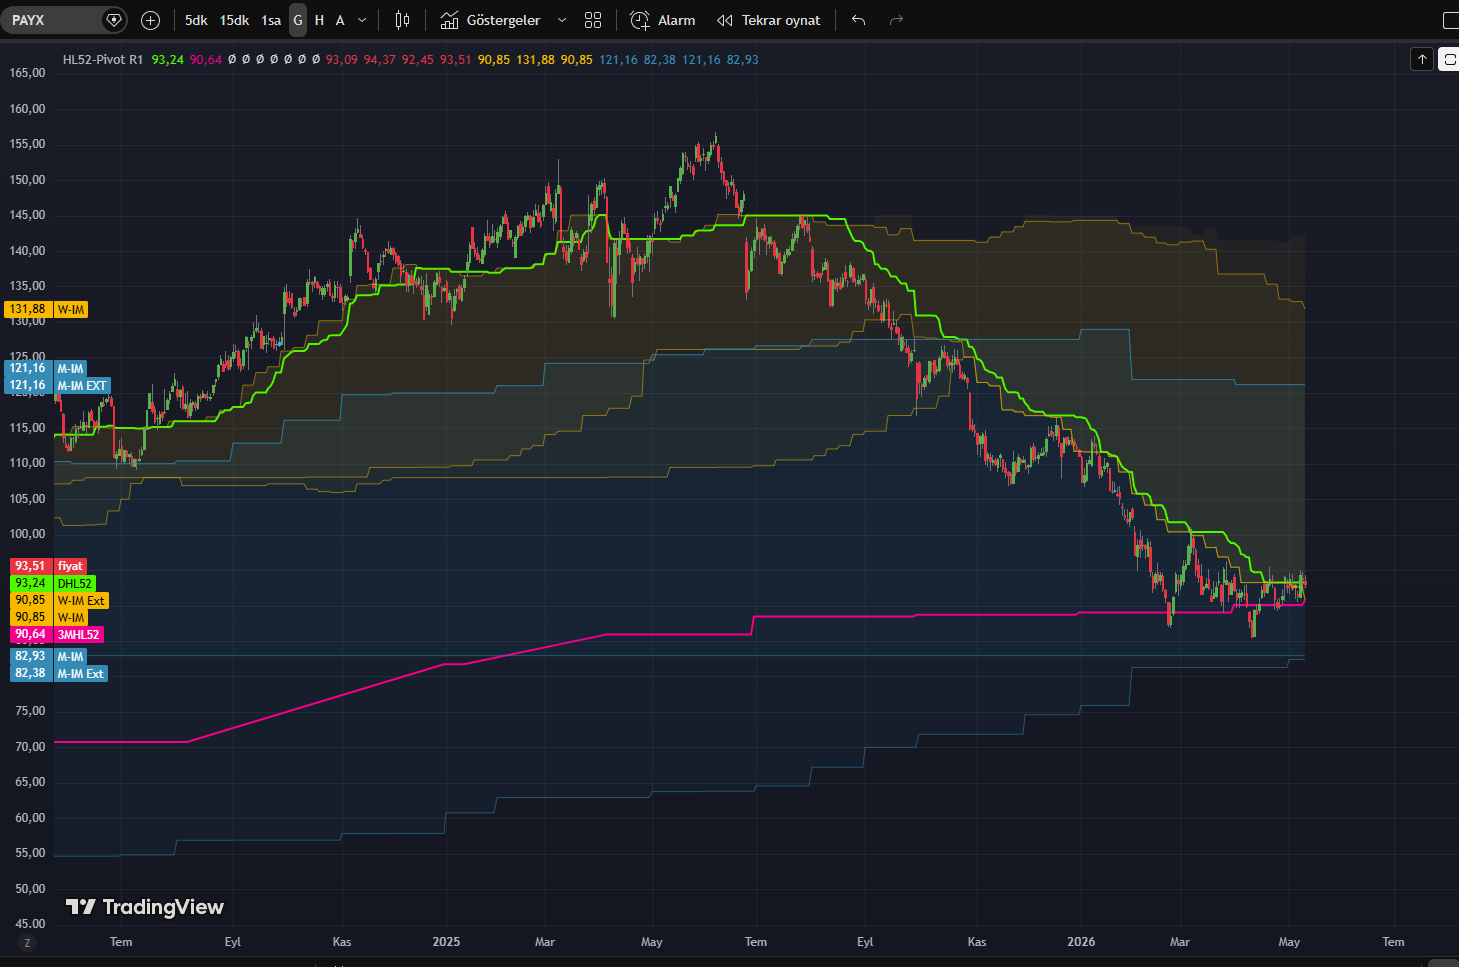Open the Göstergeler indicators dialog
This screenshot has height=967, width=1459.
click(x=491, y=20)
